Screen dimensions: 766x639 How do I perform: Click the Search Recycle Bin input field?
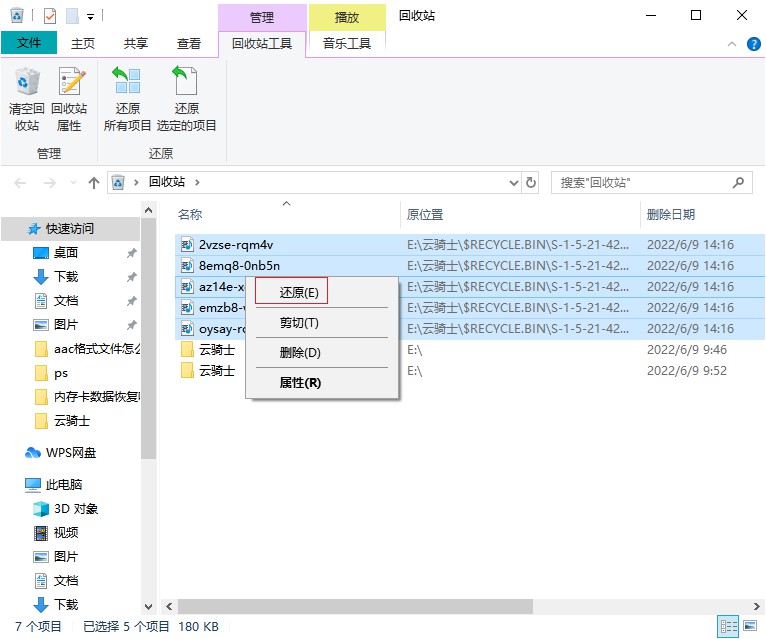coord(652,183)
